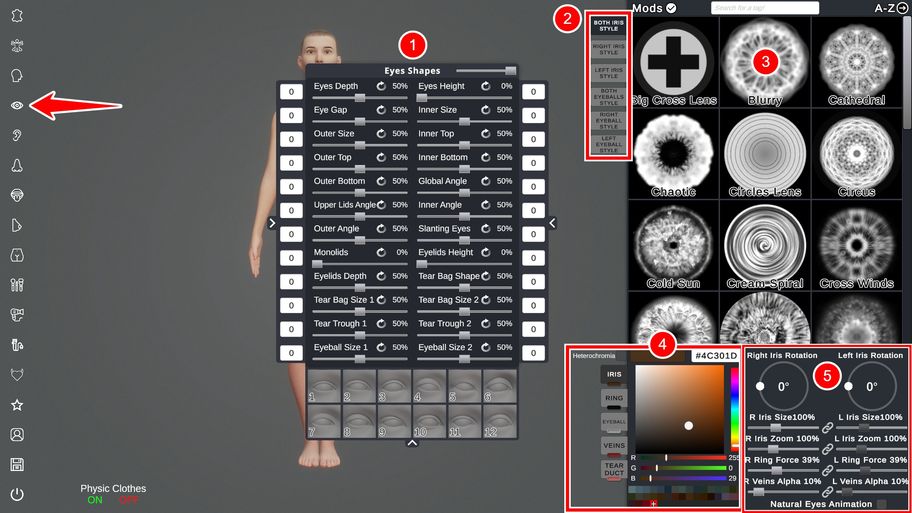
Task: Choose the RING color target button
Action: (x=614, y=399)
